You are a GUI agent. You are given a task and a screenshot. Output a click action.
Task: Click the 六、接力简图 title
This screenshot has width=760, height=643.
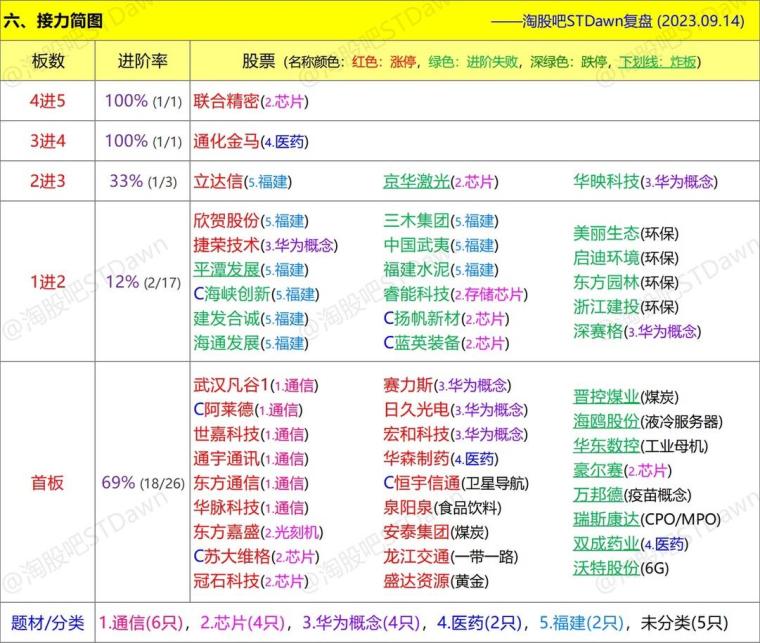coord(53,21)
